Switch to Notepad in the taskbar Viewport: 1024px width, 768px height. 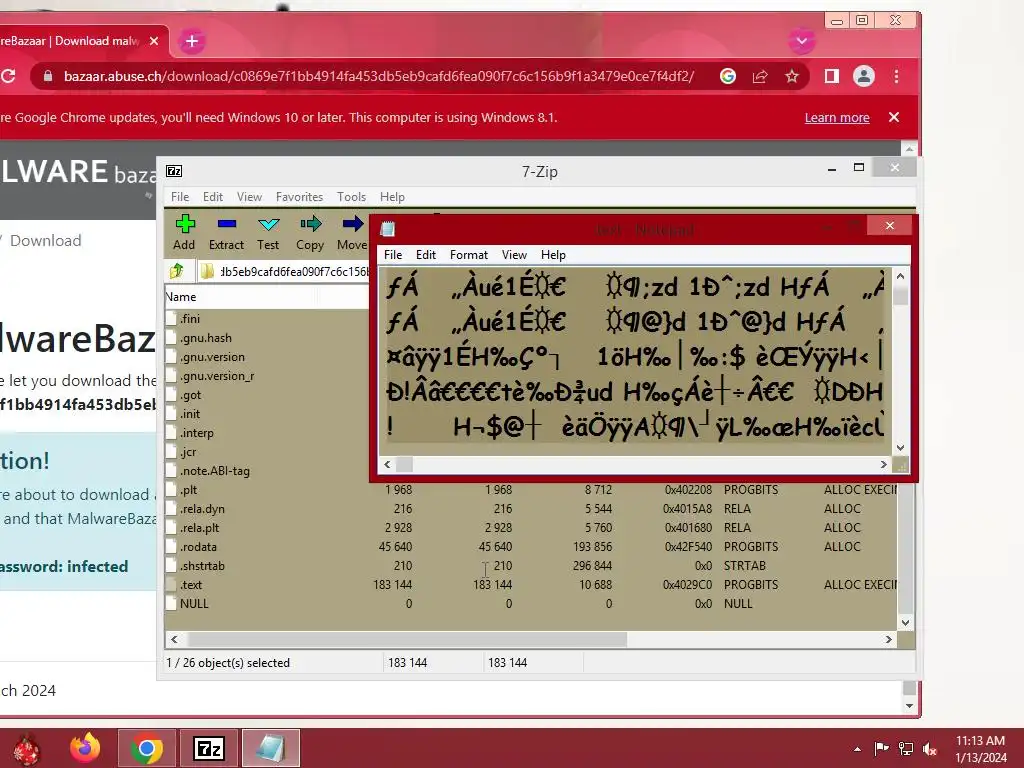point(271,748)
